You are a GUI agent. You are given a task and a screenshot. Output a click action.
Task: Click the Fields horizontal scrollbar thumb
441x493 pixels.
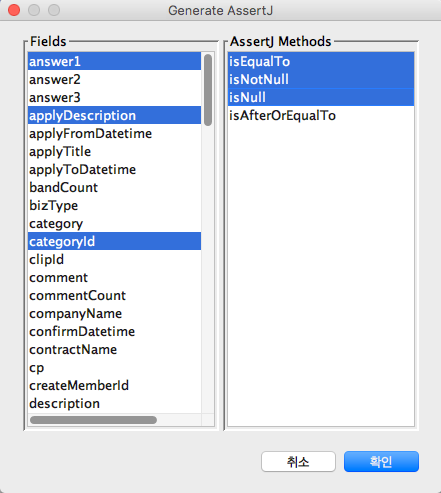click(x=93, y=420)
